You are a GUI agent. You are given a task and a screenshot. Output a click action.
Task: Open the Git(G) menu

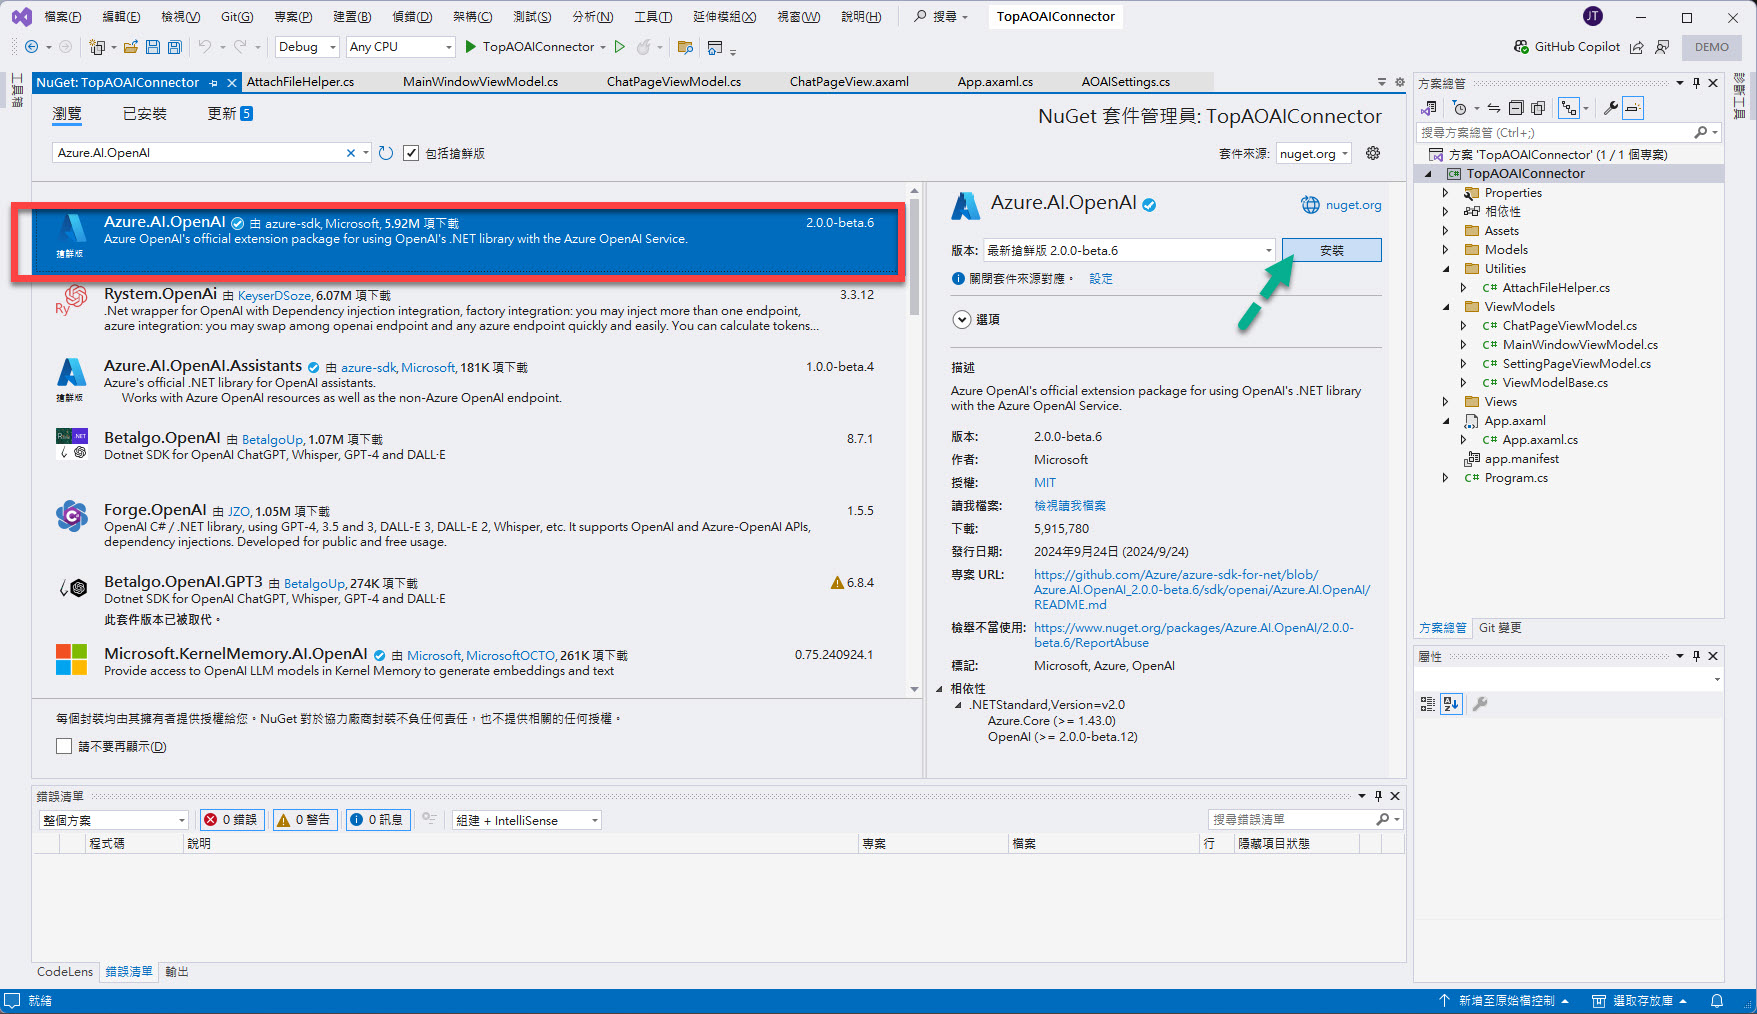237,17
